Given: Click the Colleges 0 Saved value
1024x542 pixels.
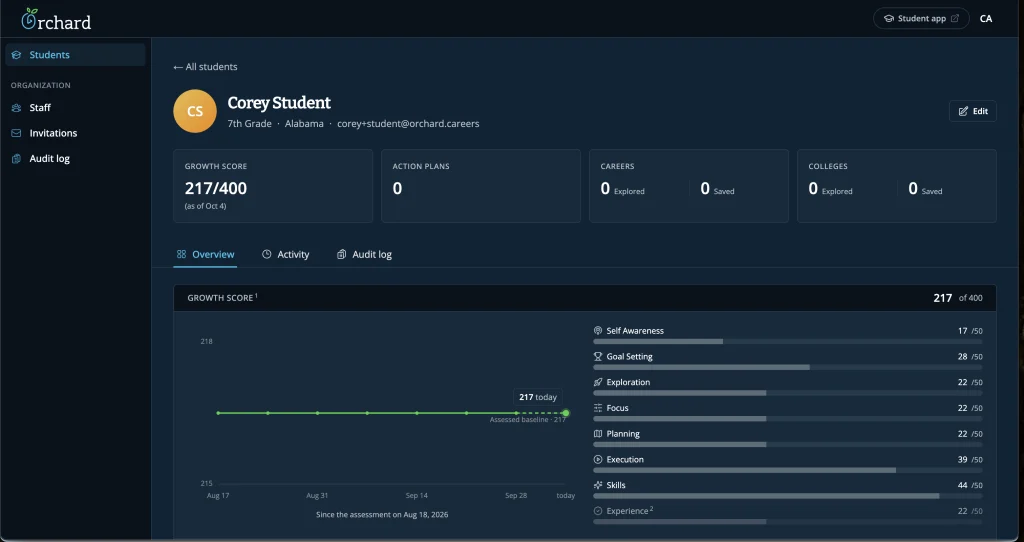Looking at the screenshot, I should coord(925,189).
